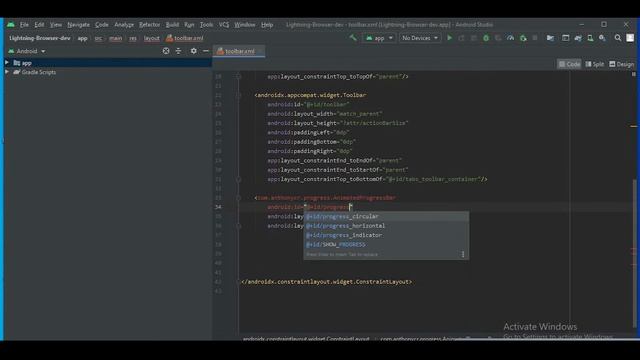This screenshot has height=360, width=640.
Task: Click the user account avatar icon
Action: click(630, 38)
